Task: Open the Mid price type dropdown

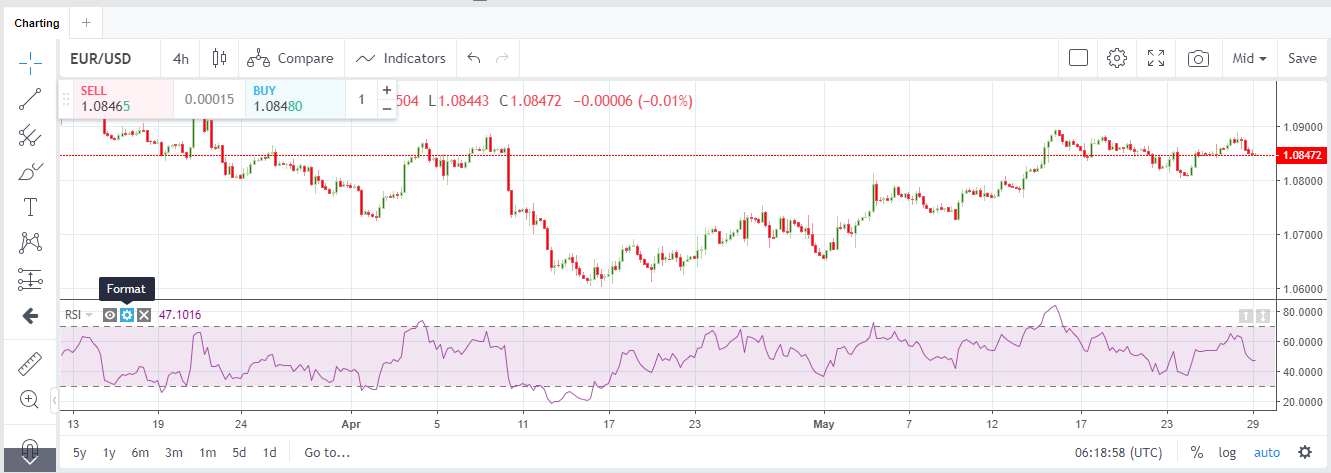Action: 1249,58
